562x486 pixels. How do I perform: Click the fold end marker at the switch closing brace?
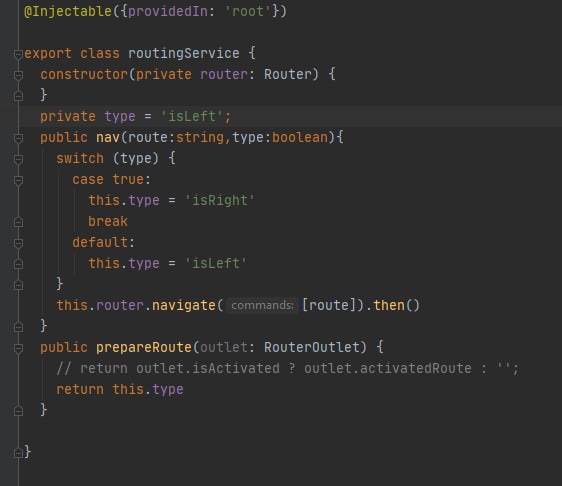tap(18, 285)
